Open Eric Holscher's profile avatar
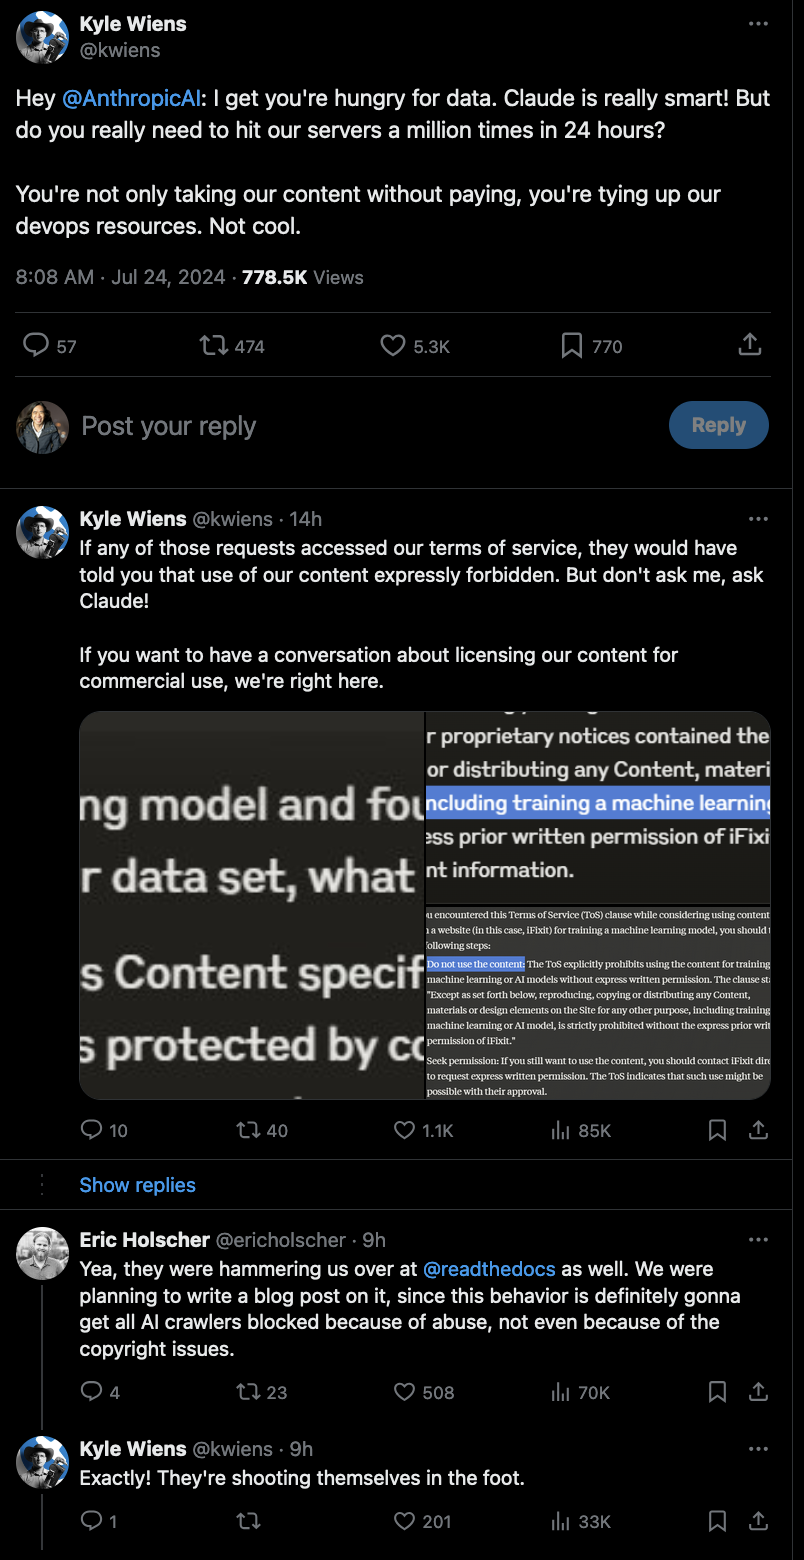 coord(43,1253)
